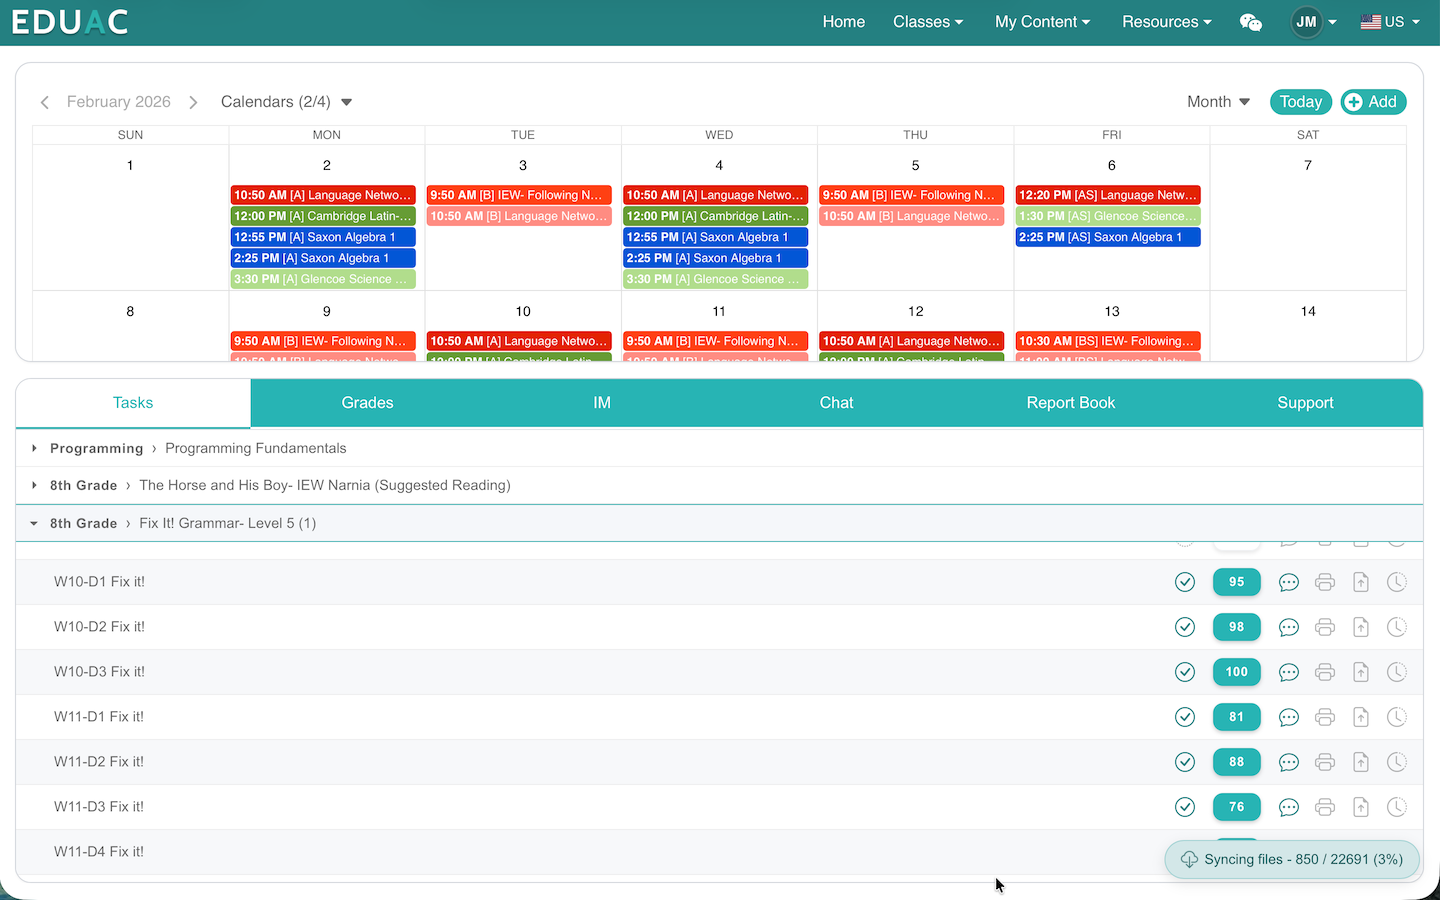Go to Home in top navigation
Screen dimensions: 1440x900
pos(844,22)
